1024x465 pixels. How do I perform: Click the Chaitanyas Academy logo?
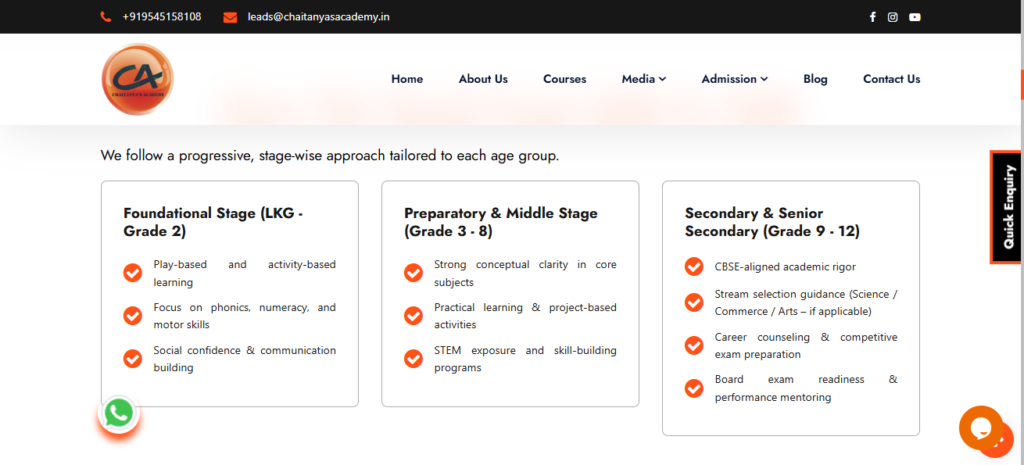(x=137, y=79)
